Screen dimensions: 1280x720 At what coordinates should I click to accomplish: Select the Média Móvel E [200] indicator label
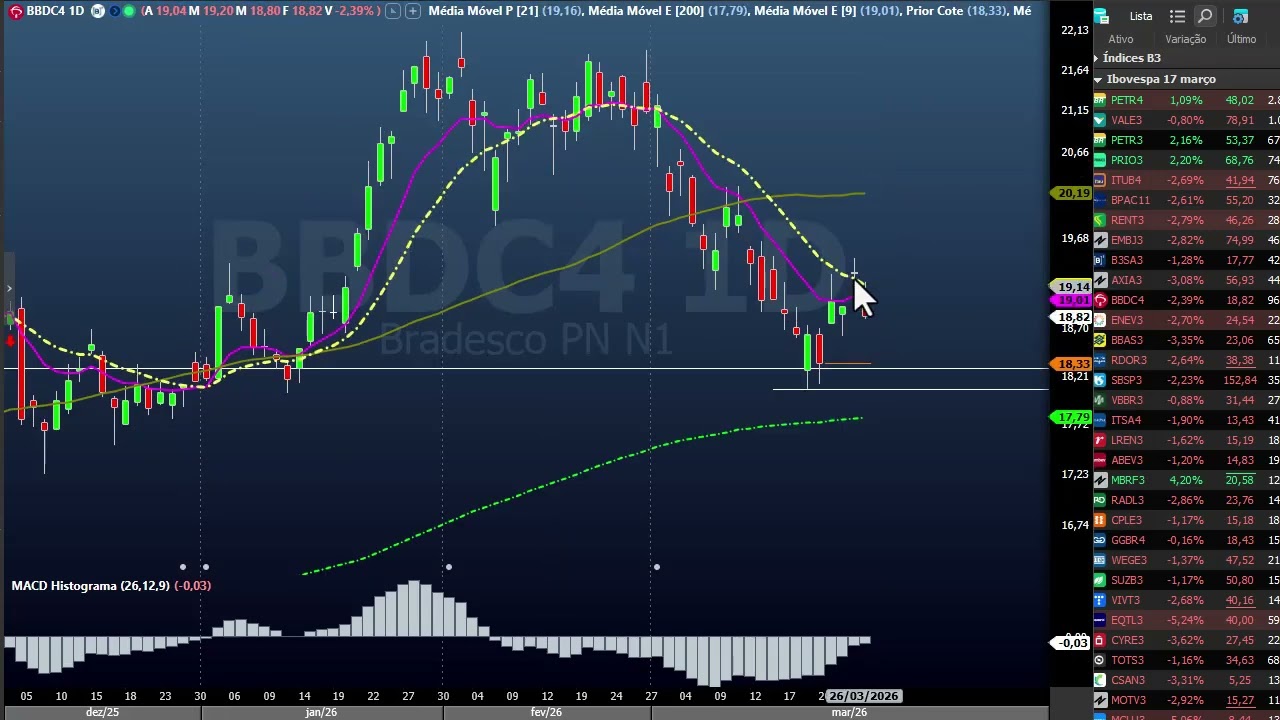point(646,11)
